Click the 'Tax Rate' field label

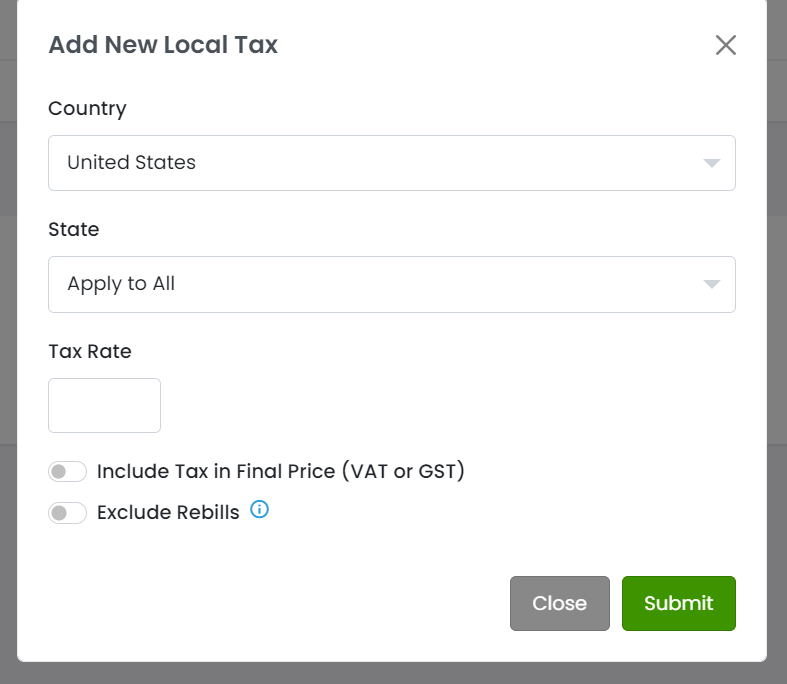90,351
